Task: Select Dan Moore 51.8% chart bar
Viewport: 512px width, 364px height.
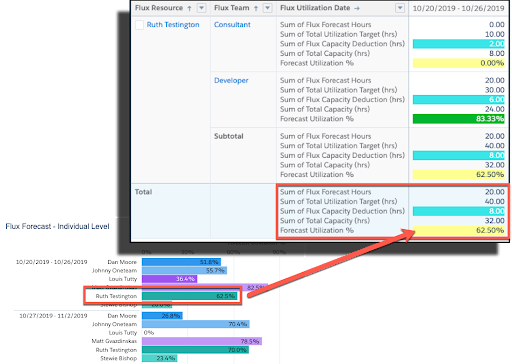Action: 181,262
